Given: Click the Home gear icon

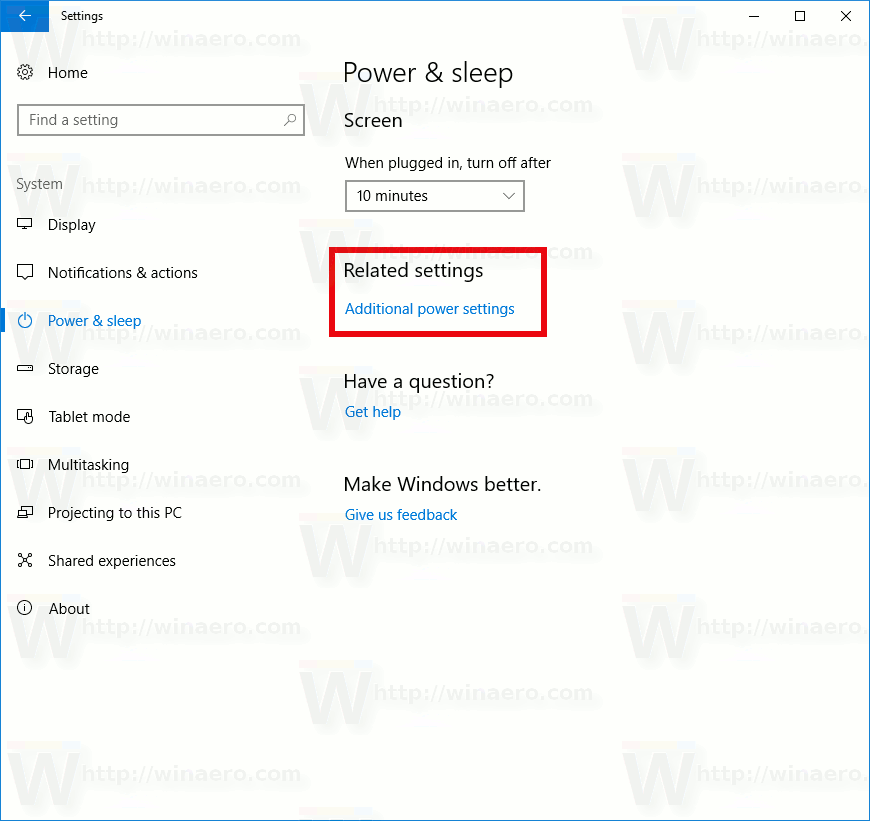Looking at the screenshot, I should point(24,72).
